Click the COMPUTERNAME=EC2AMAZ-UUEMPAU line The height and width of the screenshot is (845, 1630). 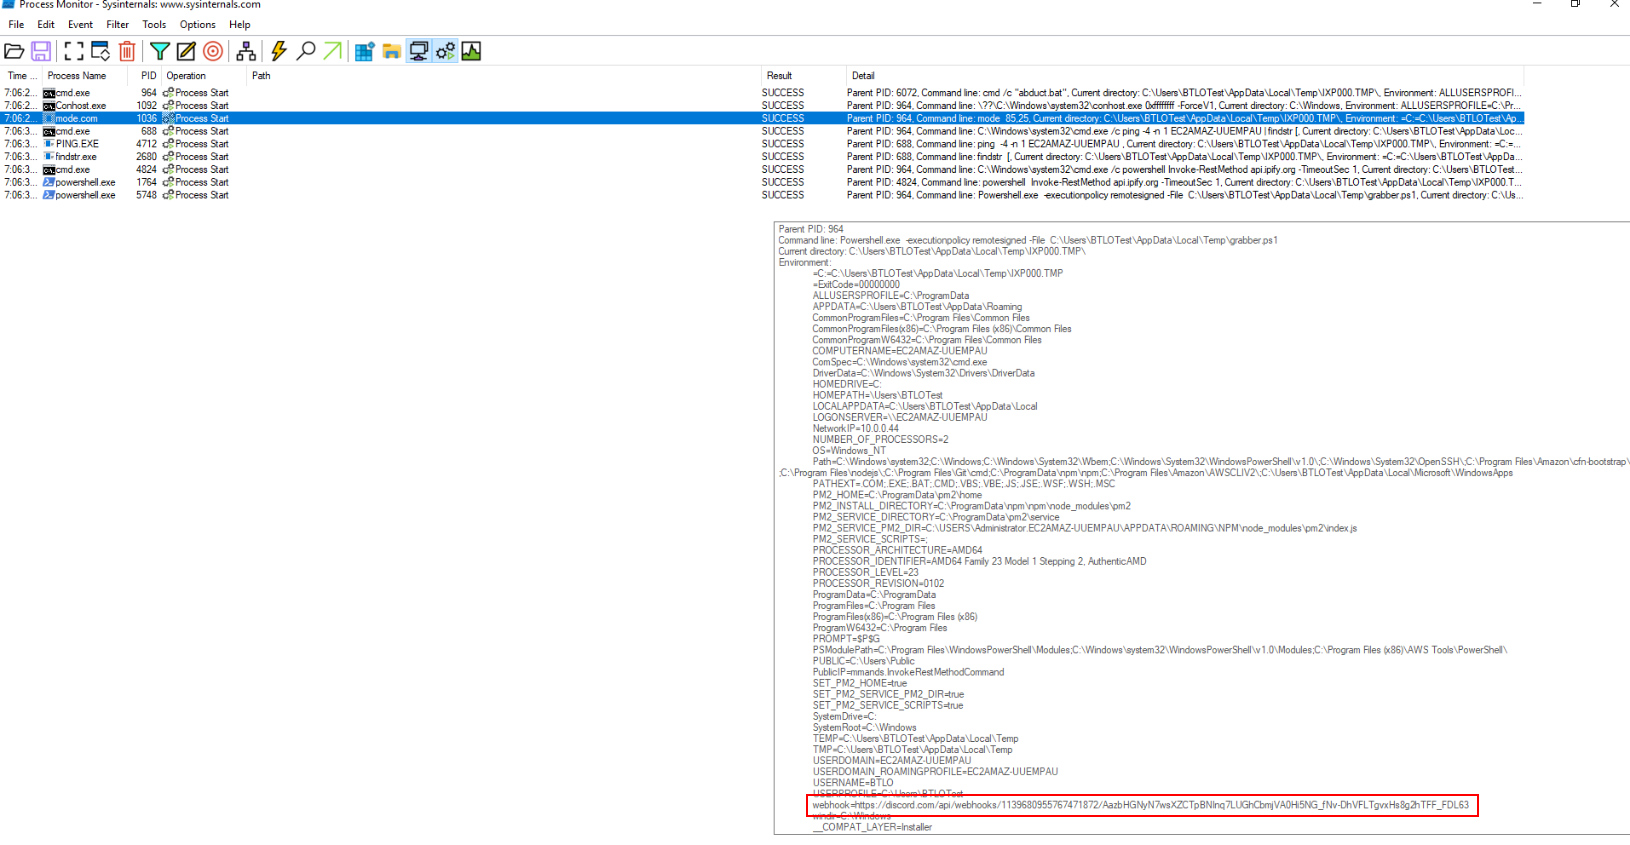click(x=900, y=351)
